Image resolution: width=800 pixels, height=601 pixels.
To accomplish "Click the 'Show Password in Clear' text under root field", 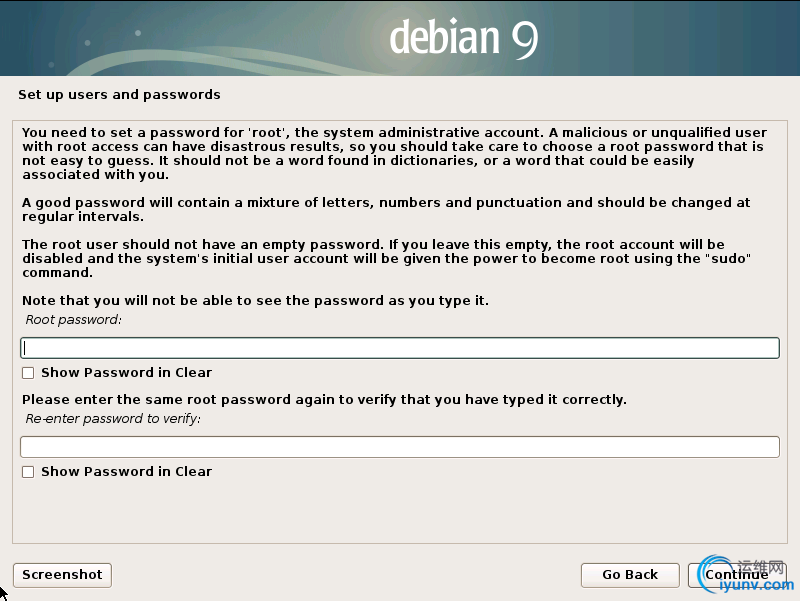I will (127, 373).
